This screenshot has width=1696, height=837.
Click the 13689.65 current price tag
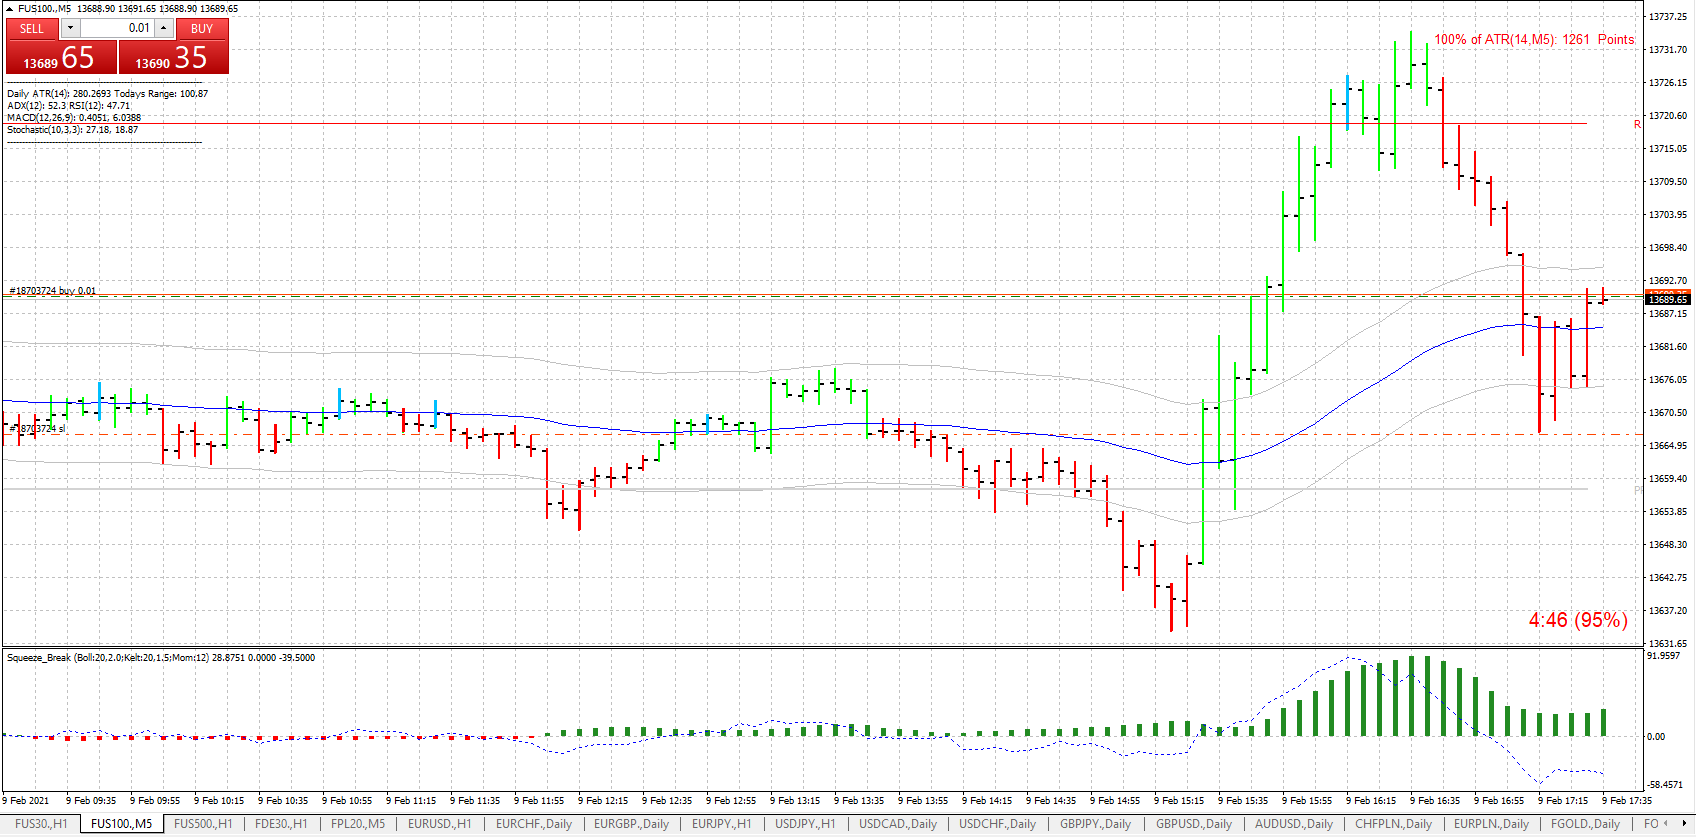tap(1668, 299)
